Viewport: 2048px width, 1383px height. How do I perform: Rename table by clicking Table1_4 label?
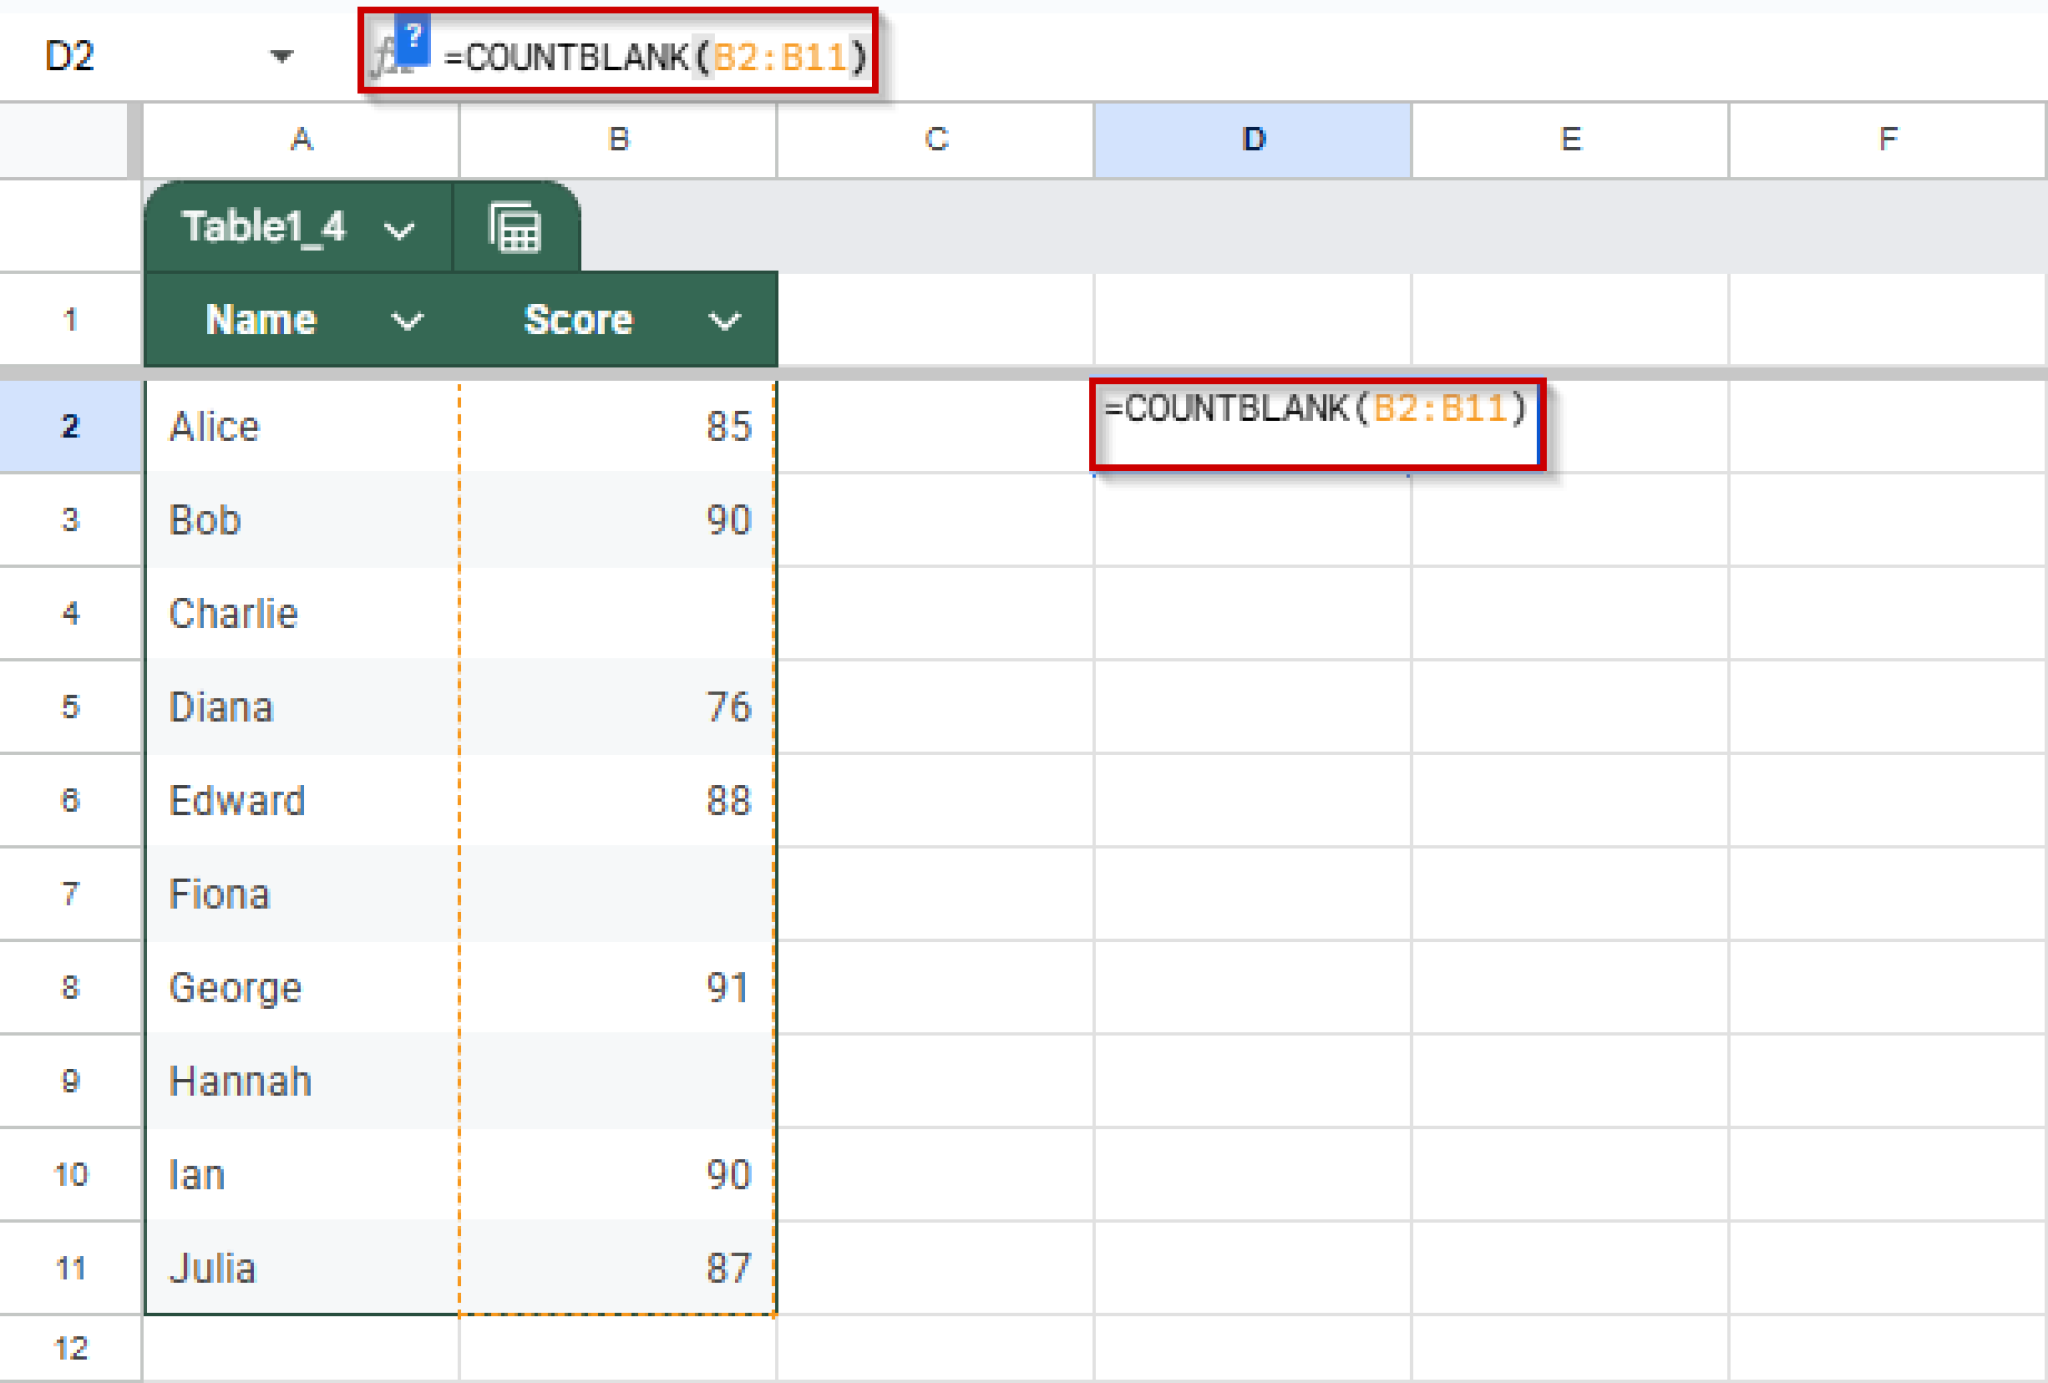[264, 227]
